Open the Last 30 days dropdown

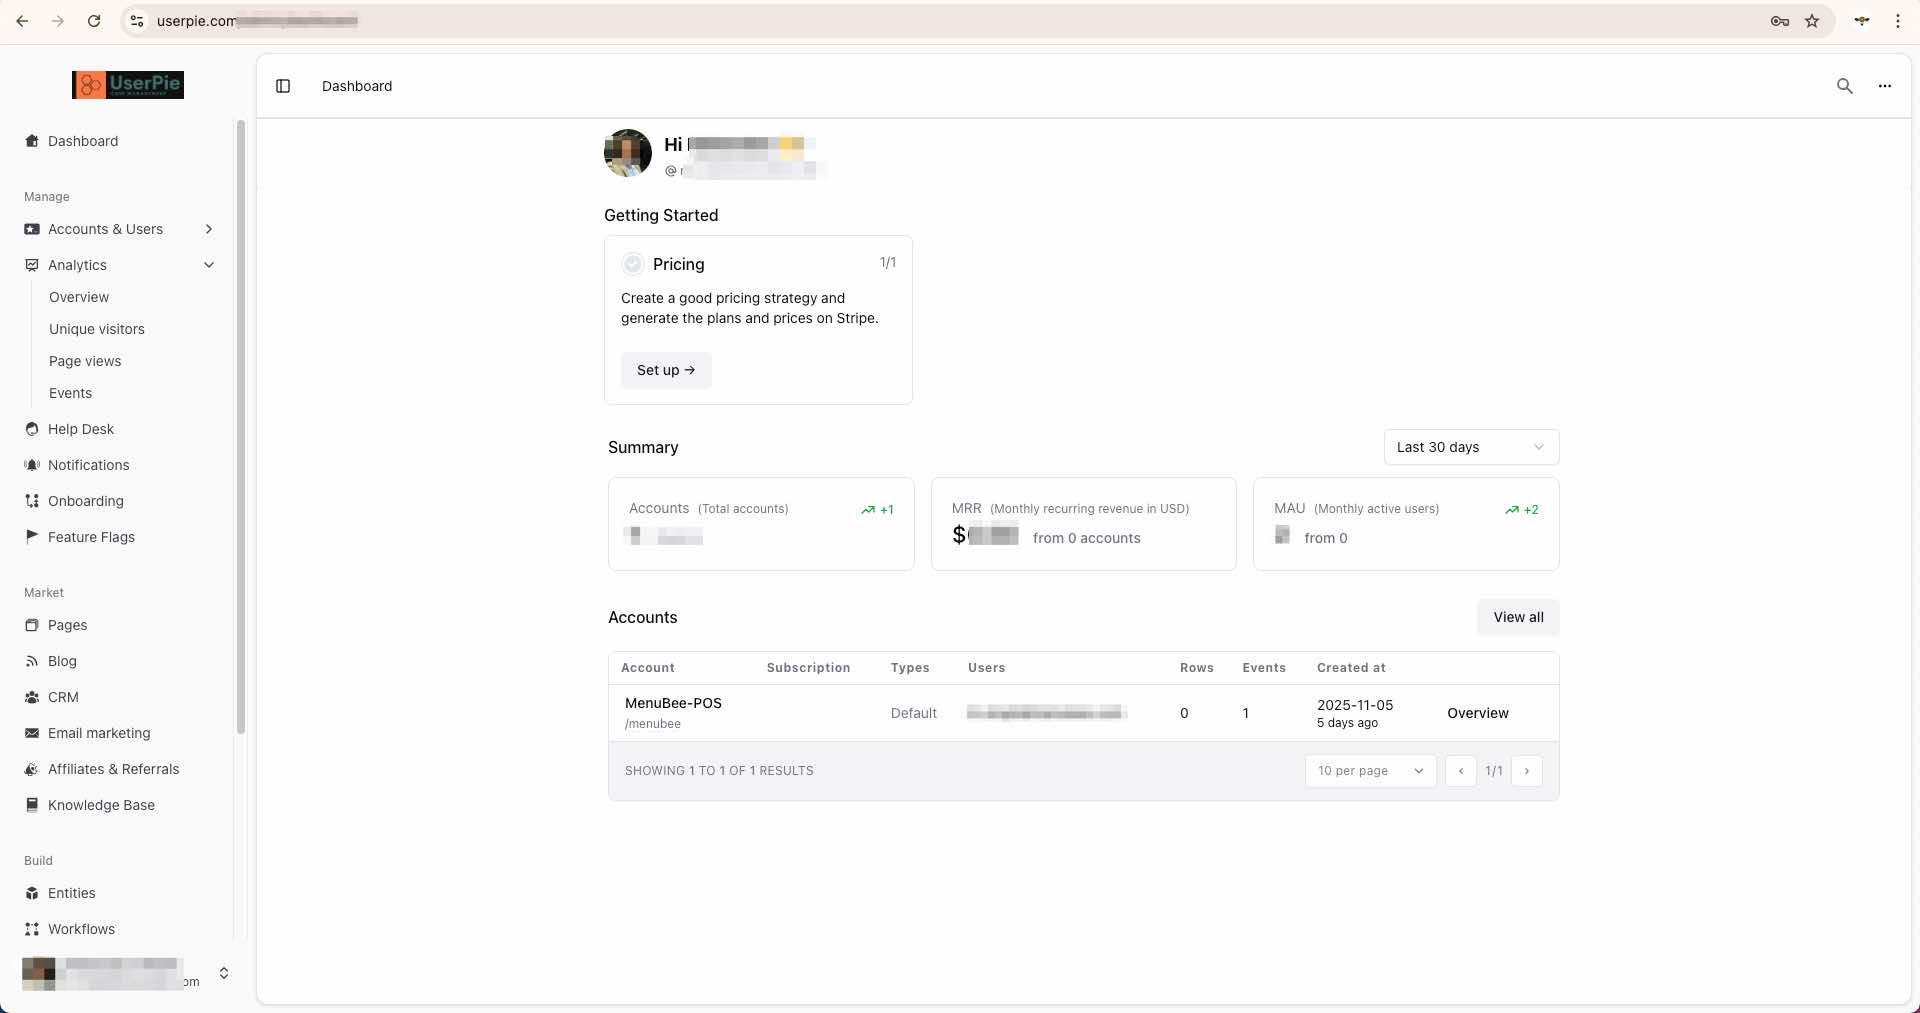[1470, 447]
